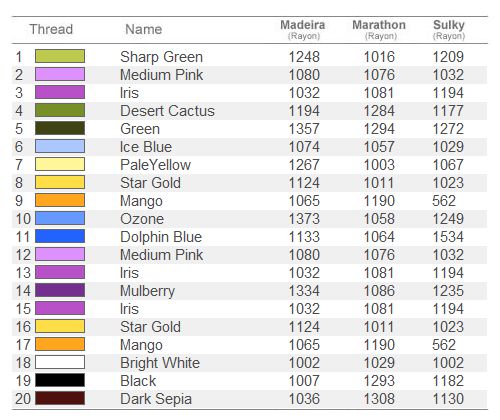Click the Sulky column header
Viewport: 500px width, 420px height.
[449, 29]
